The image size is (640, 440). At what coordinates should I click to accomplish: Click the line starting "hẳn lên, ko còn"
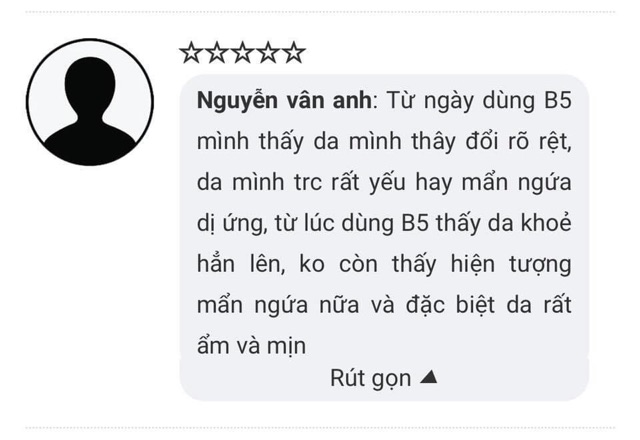pos(384,264)
